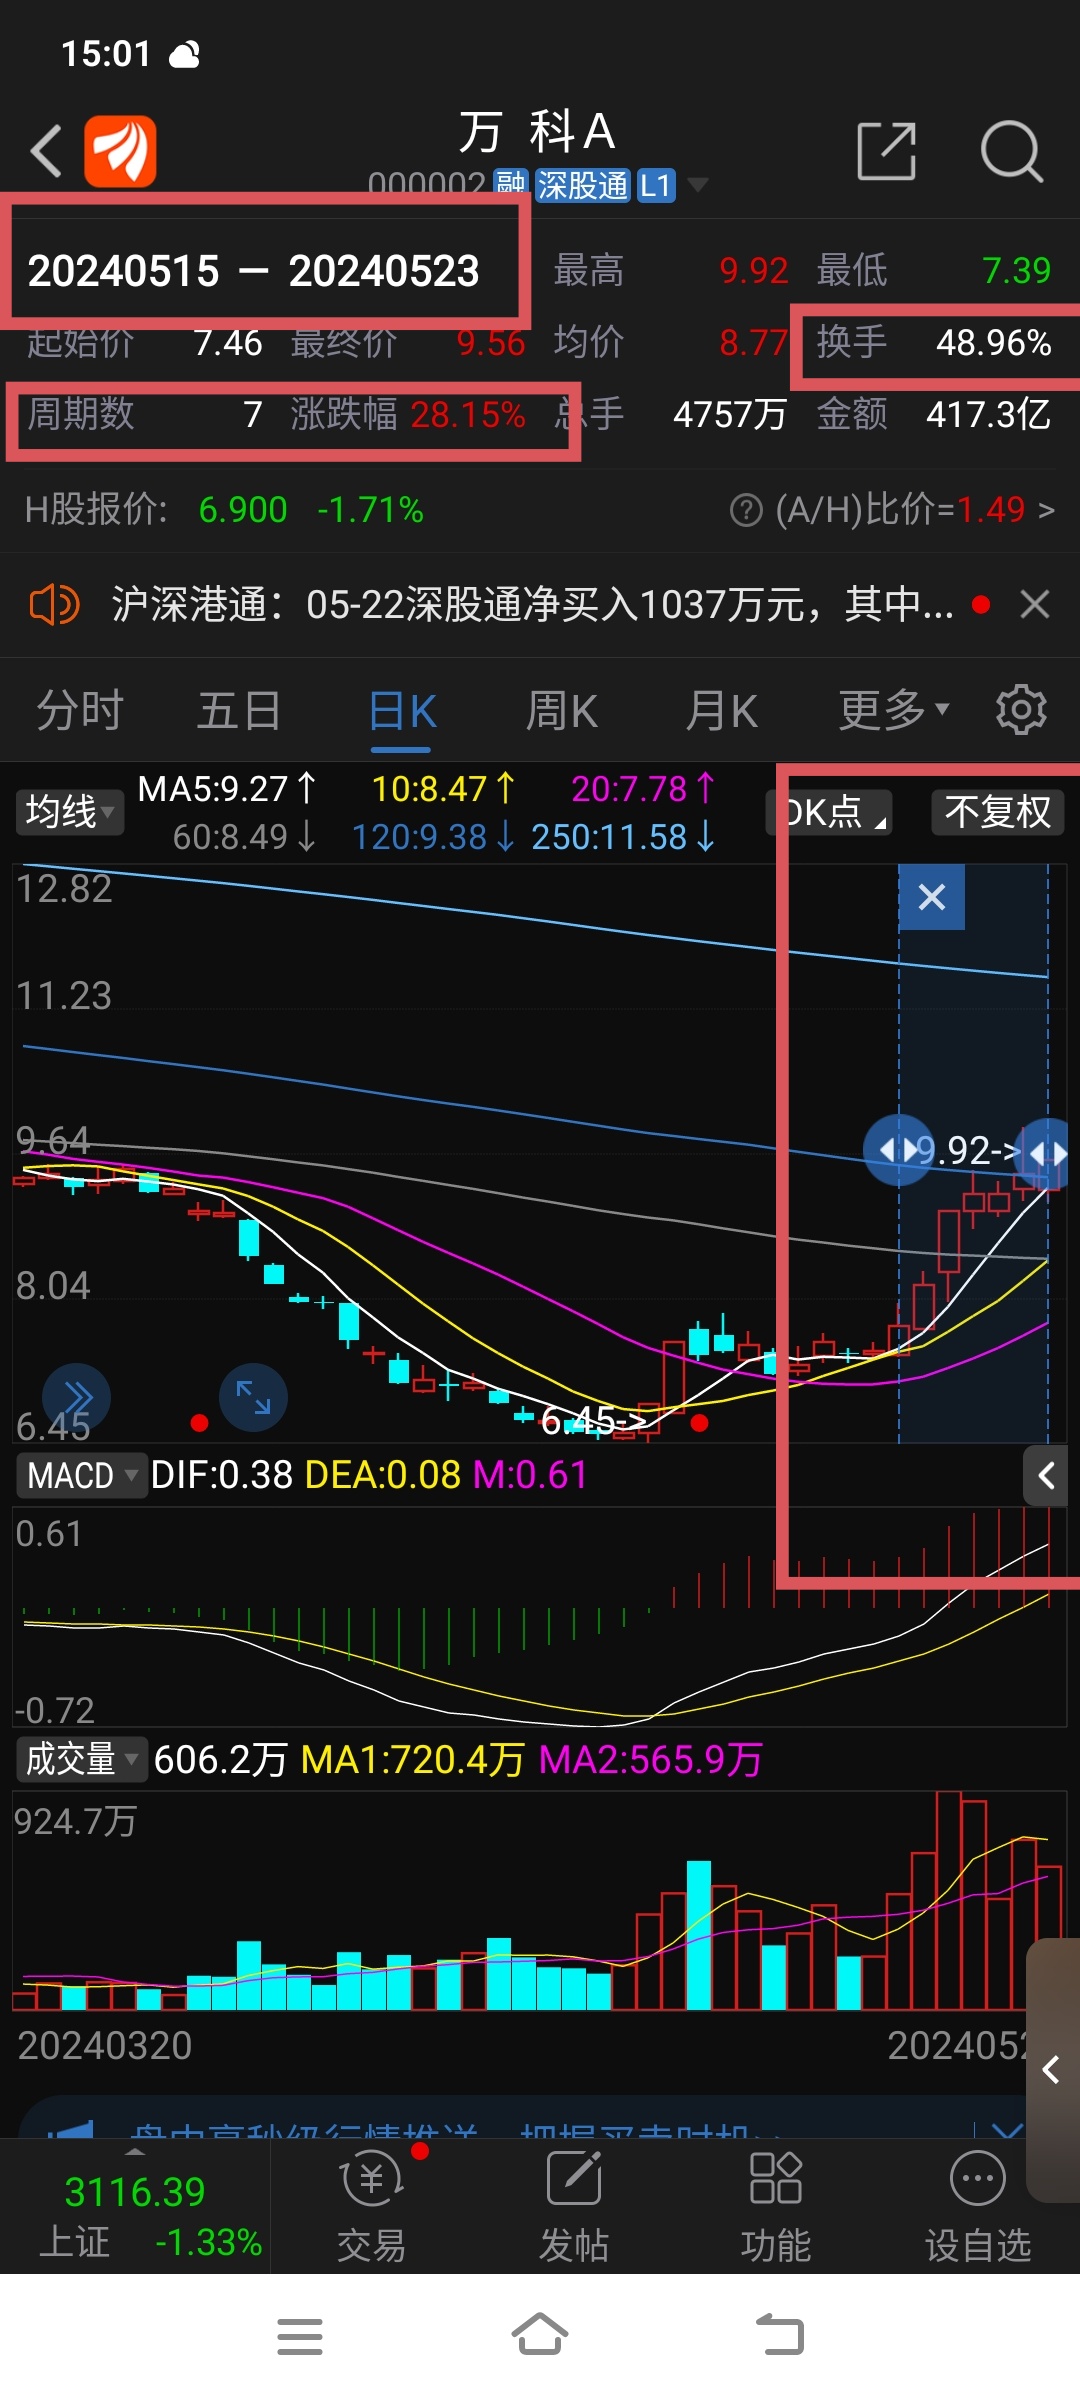The width and height of the screenshot is (1080, 2400).
Task: Tap the back arrow at top left
Action: pos(46,151)
